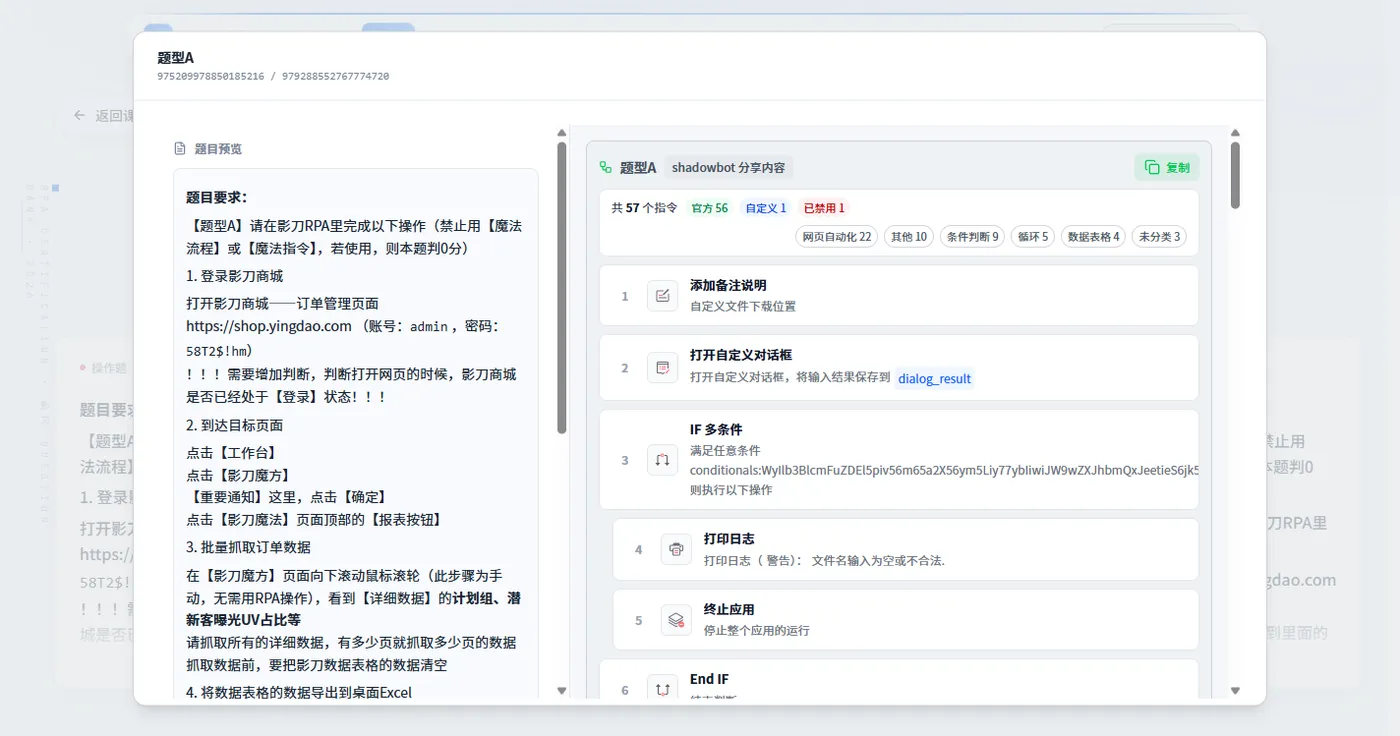This screenshot has width=1400, height=736.
Task: Filter by 循环 5 category
Action: pos(1033,237)
